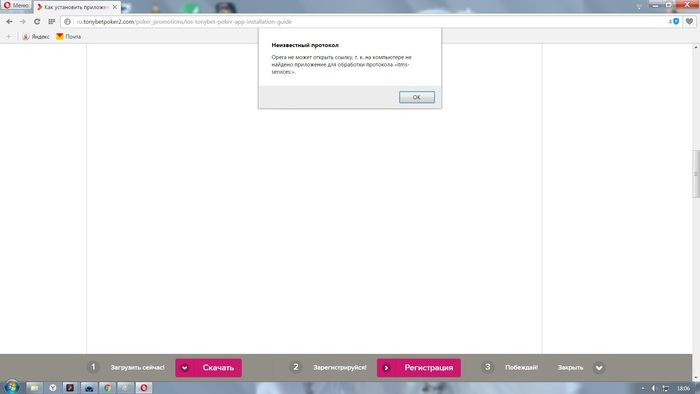The height and width of the screenshot is (394, 700).
Task: Open Yandex Browser from the taskbar
Action: [x=53, y=388]
